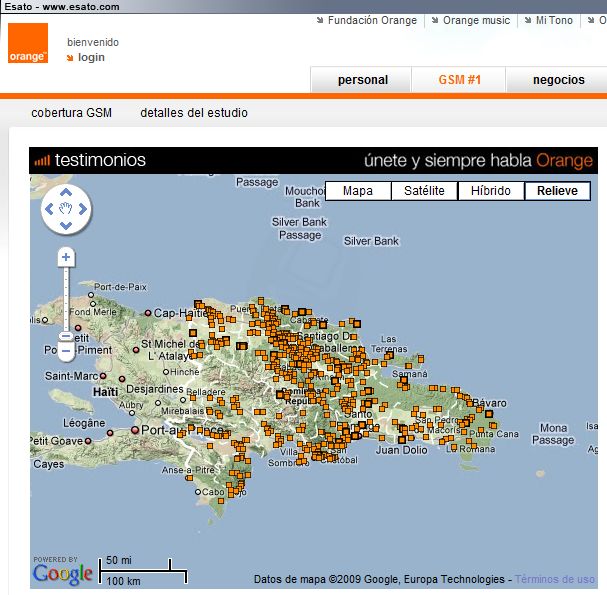607x595 pixels.
Task: Pan the map up arrow
Action: (66, 192)
